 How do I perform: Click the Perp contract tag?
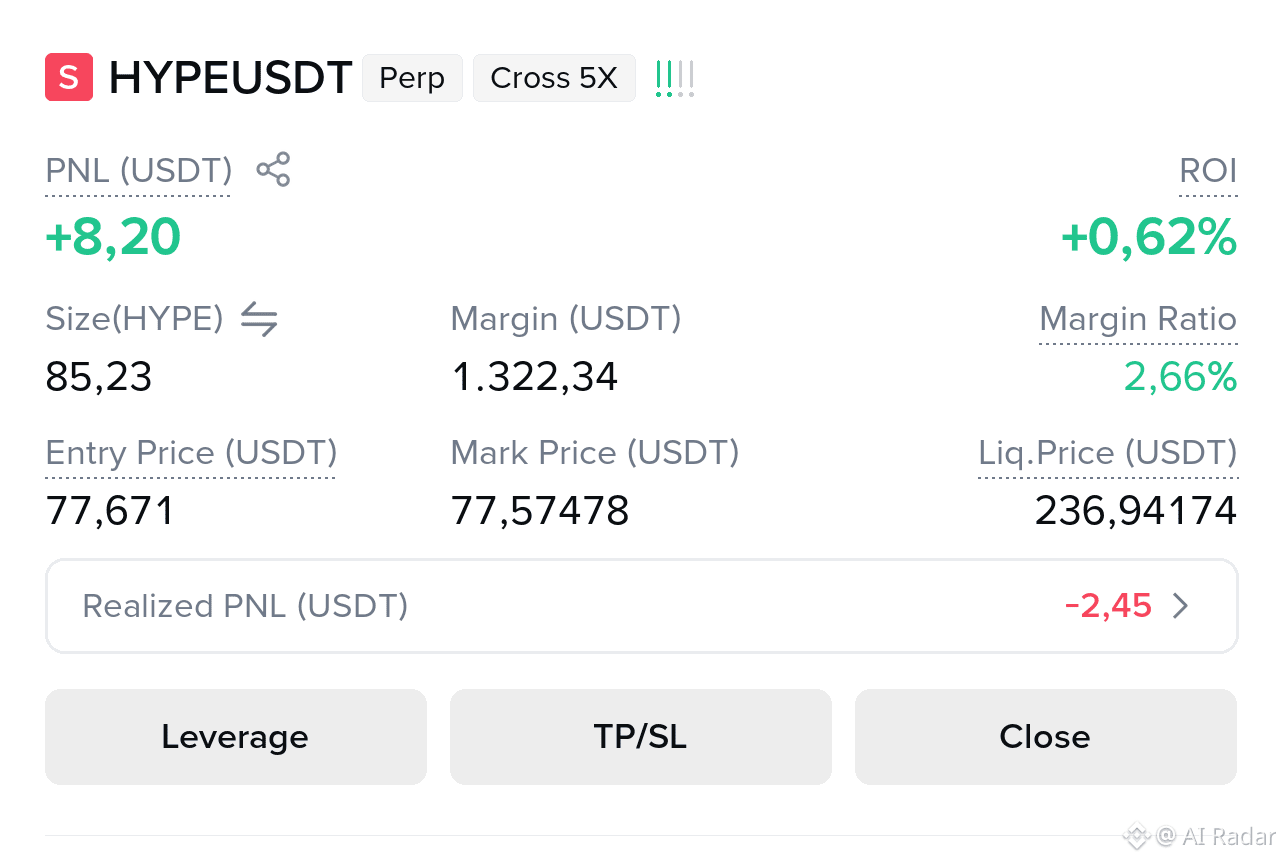(x=412, y=78)
